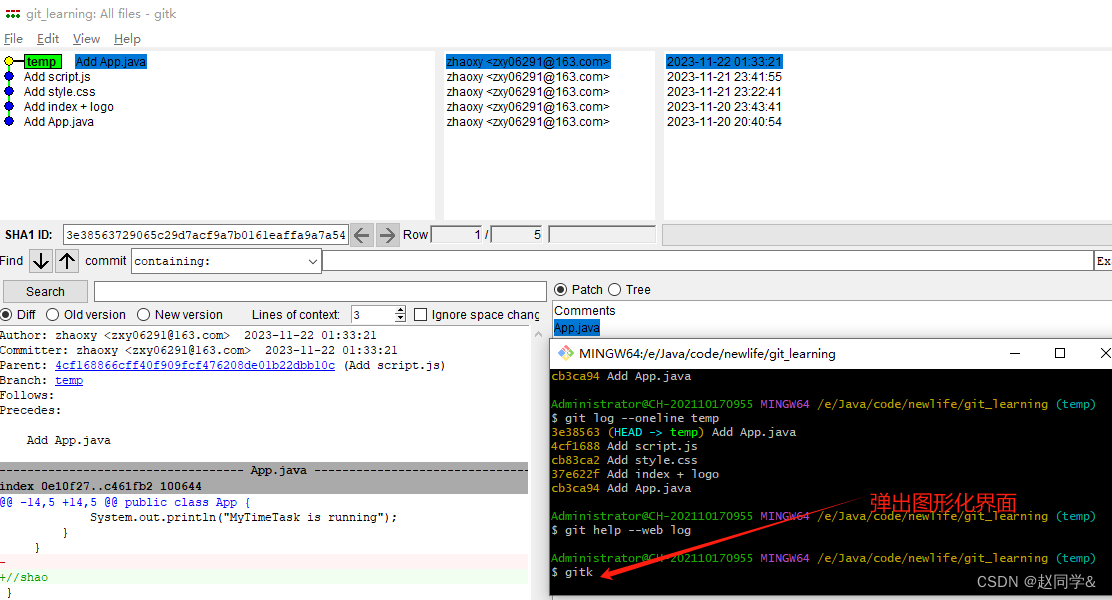
Task: Click hash 4cf1688 in the terminal
Action: pos(575,446)
